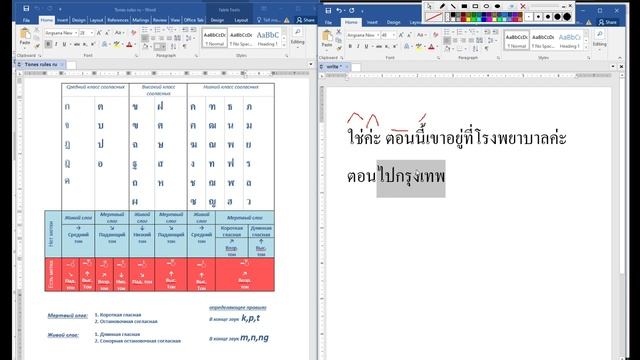This screenshot has height=360, width=640.
Task: Toggle Bold in write window
Action: point(350,47)
